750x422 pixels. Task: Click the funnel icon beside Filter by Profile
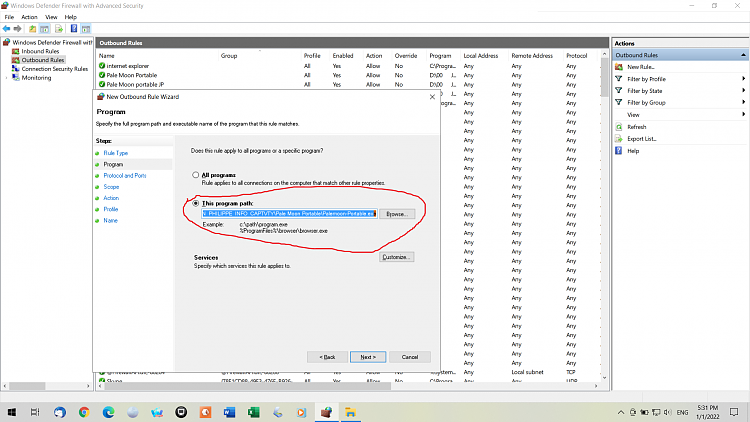pos(619,79)
